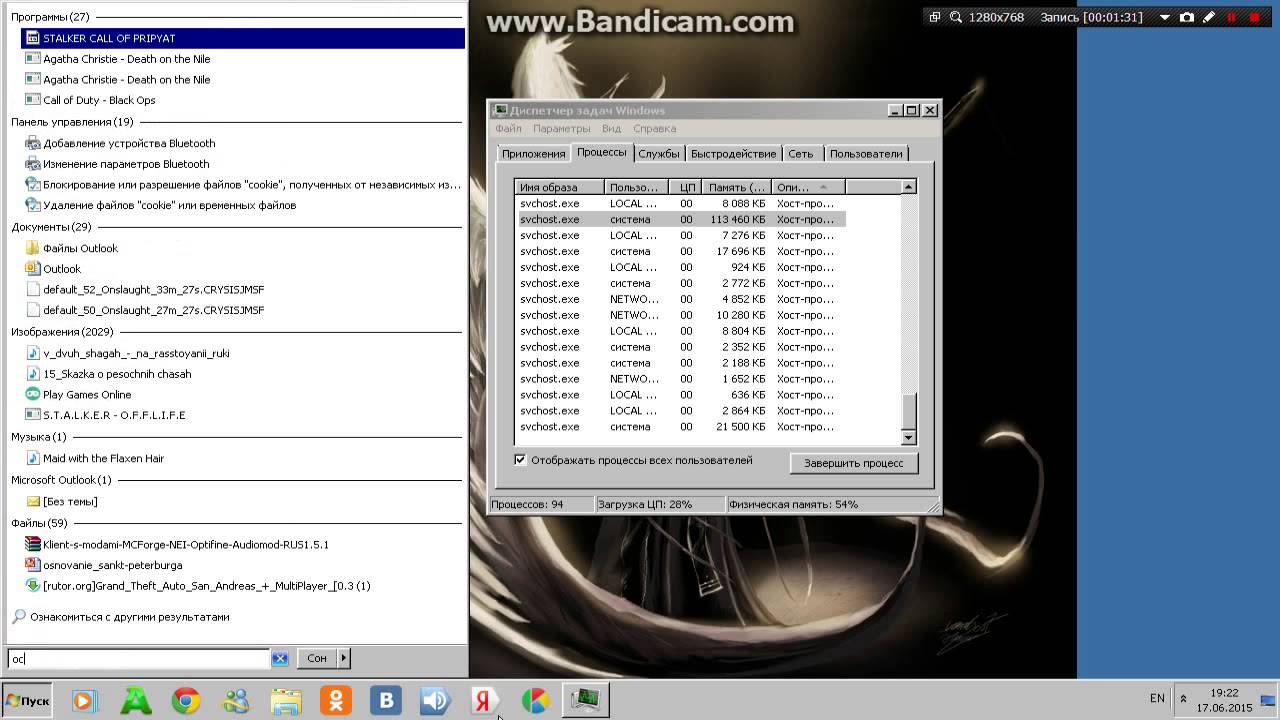
Task: Switch to the Приложения tab
Action: [534, 153]
